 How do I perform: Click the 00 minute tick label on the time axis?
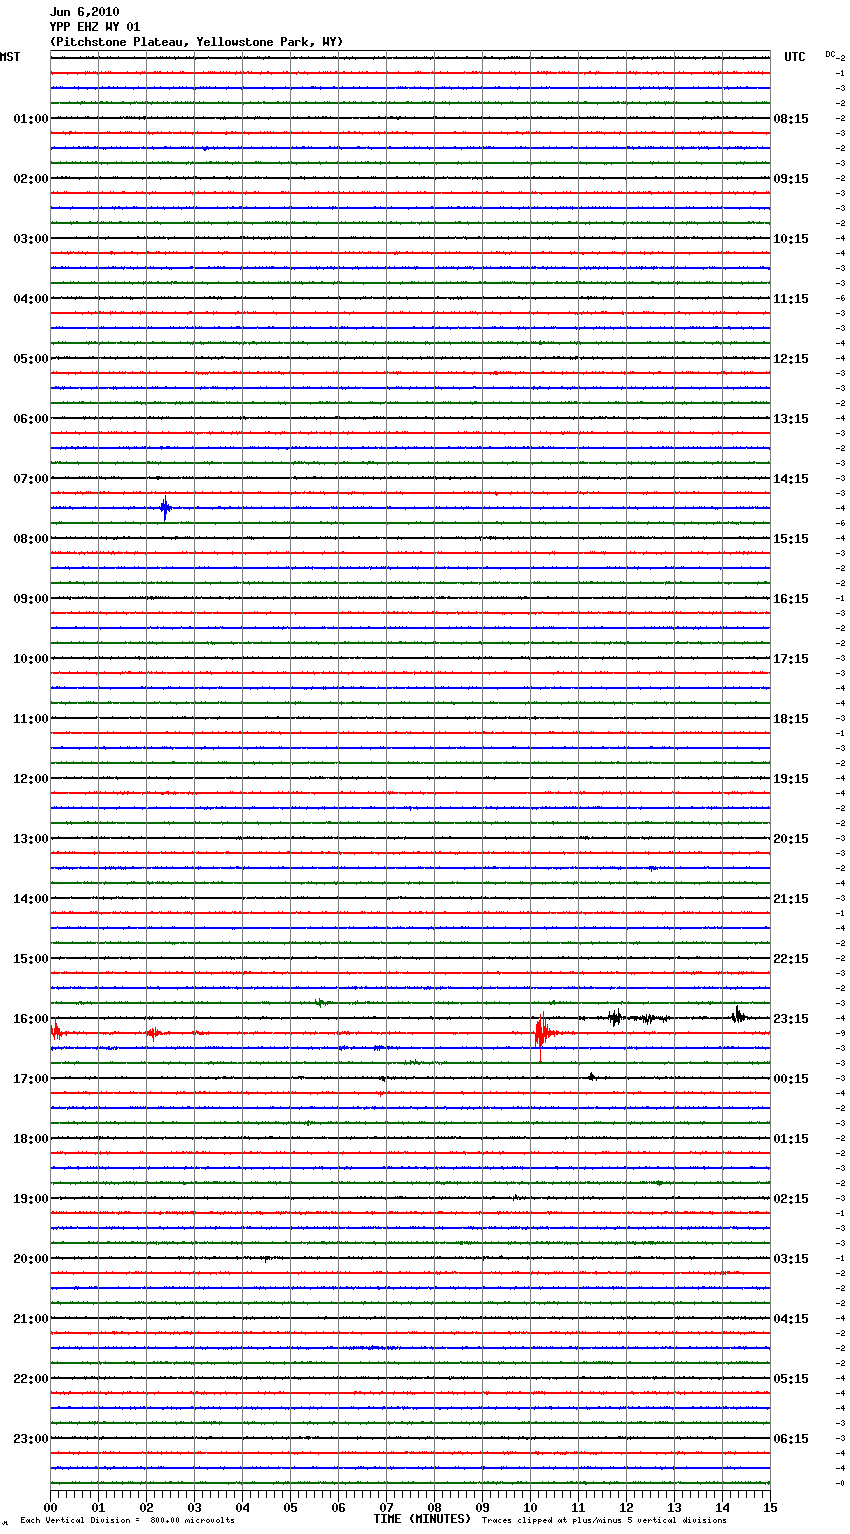point(50,1507)
